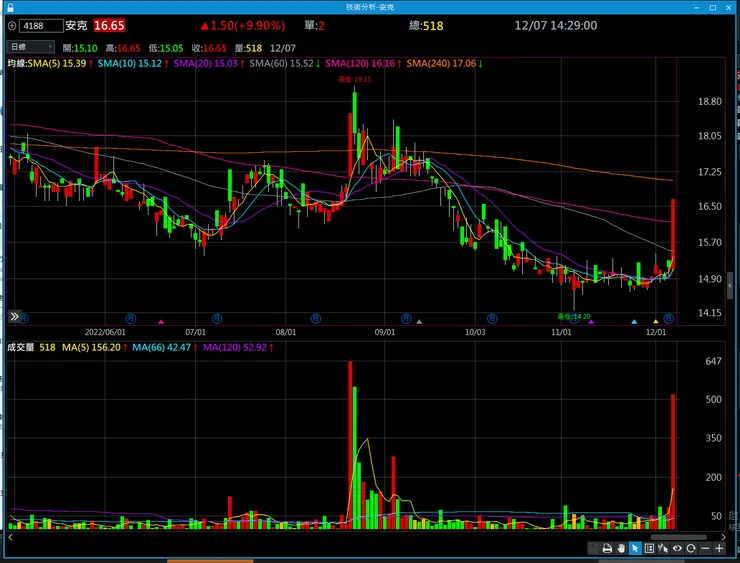Click the SMA(5) 15.39 label
This screenshot has height=563, width=740.
pyautogui.click(x=57, y=63)
